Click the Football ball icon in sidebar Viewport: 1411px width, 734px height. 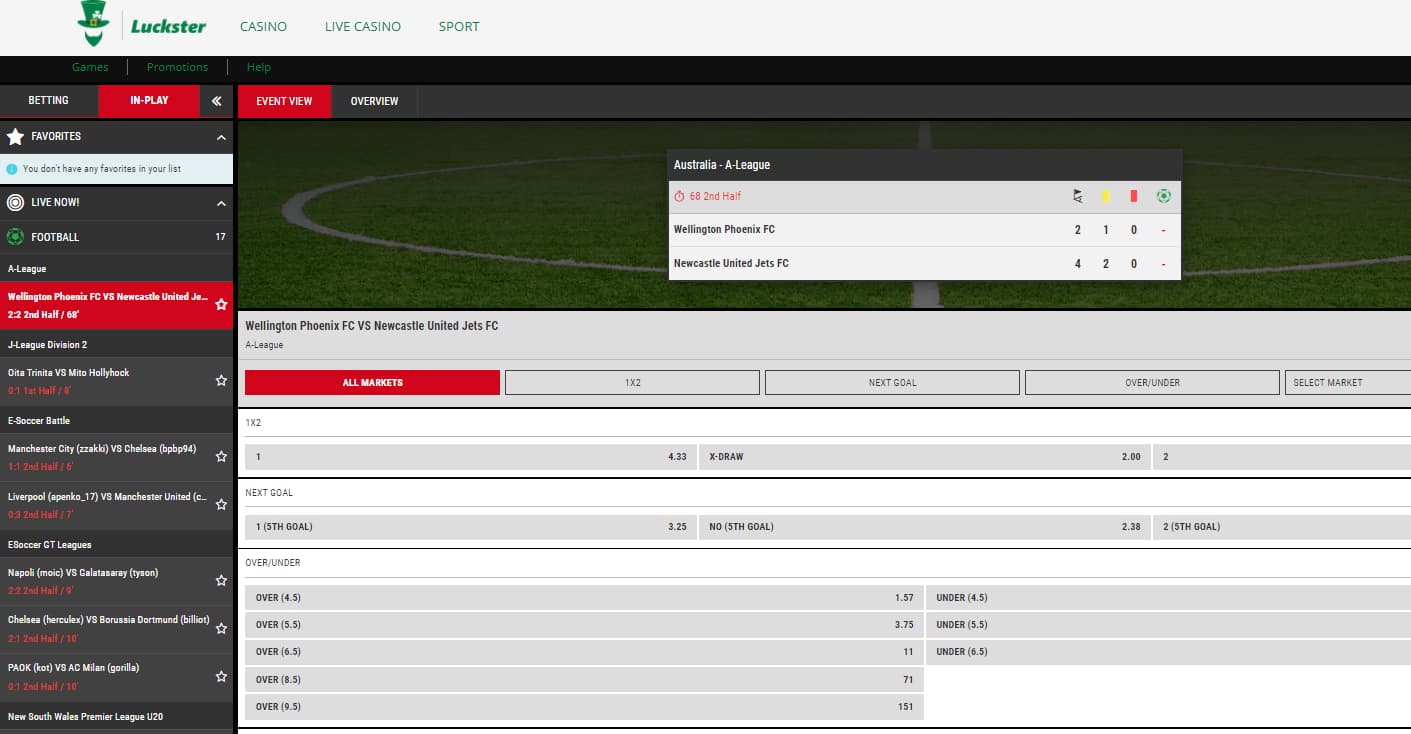click(15, 237)
